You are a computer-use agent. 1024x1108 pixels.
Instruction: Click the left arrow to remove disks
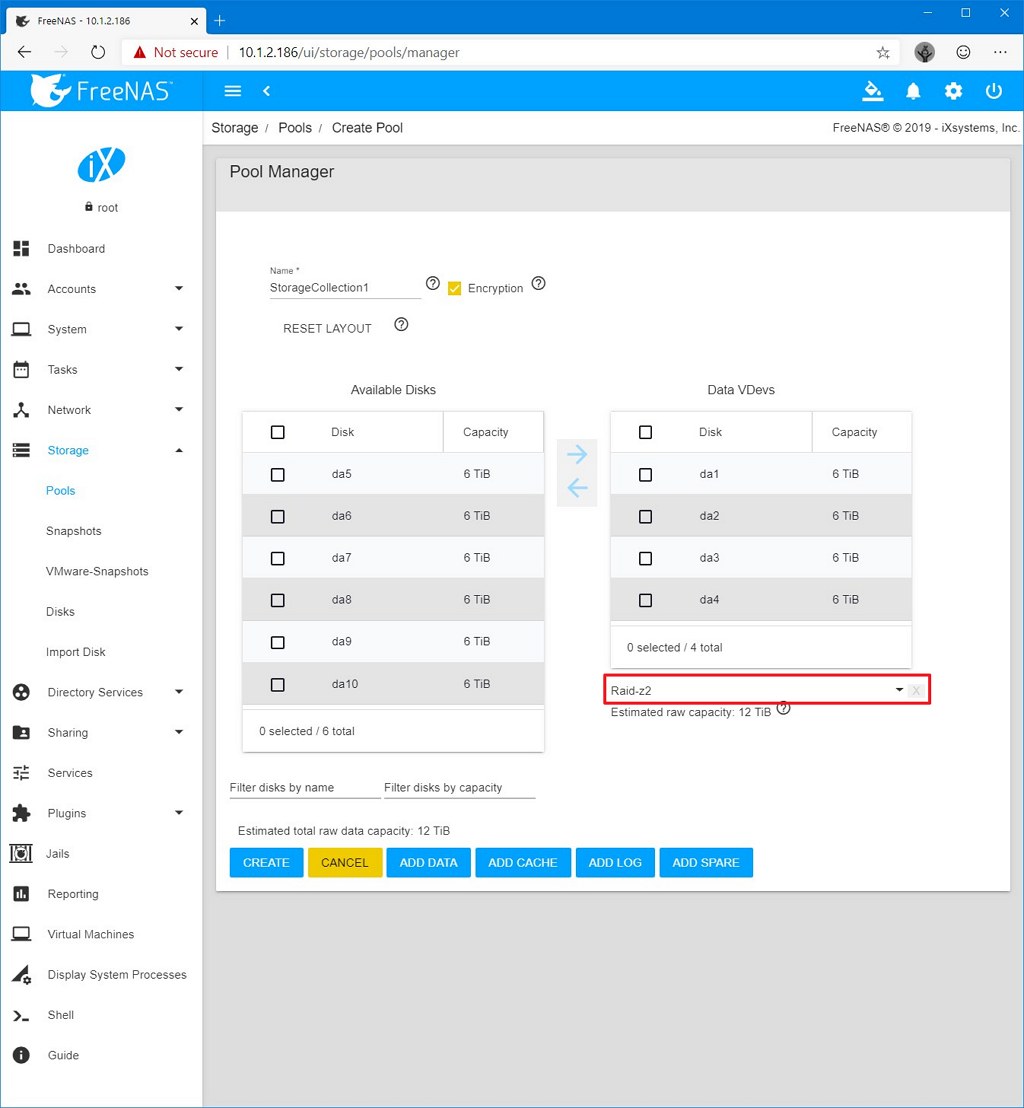577,488
